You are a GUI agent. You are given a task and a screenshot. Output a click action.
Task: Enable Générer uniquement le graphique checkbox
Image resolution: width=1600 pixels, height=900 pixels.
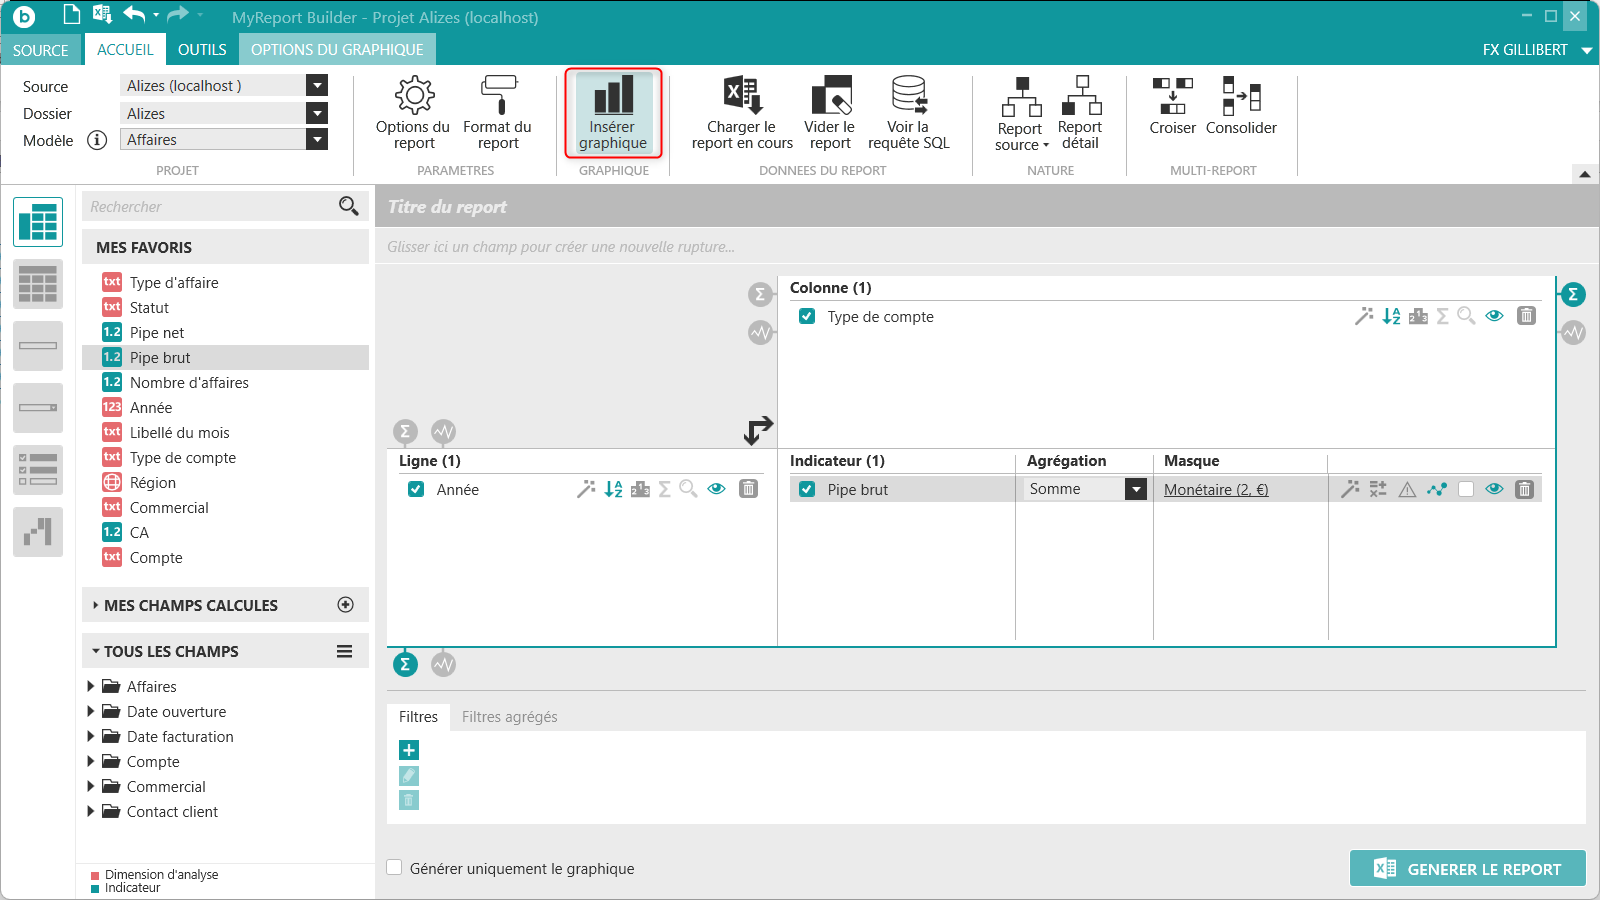click(x=395, y=868)
